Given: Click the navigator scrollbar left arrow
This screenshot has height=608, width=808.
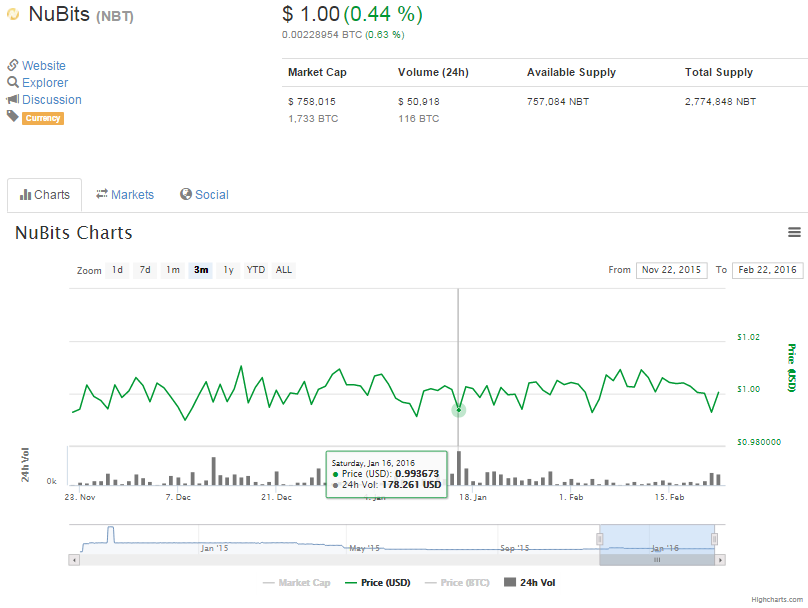Looking at the screenshot, I should pos(74,560).
